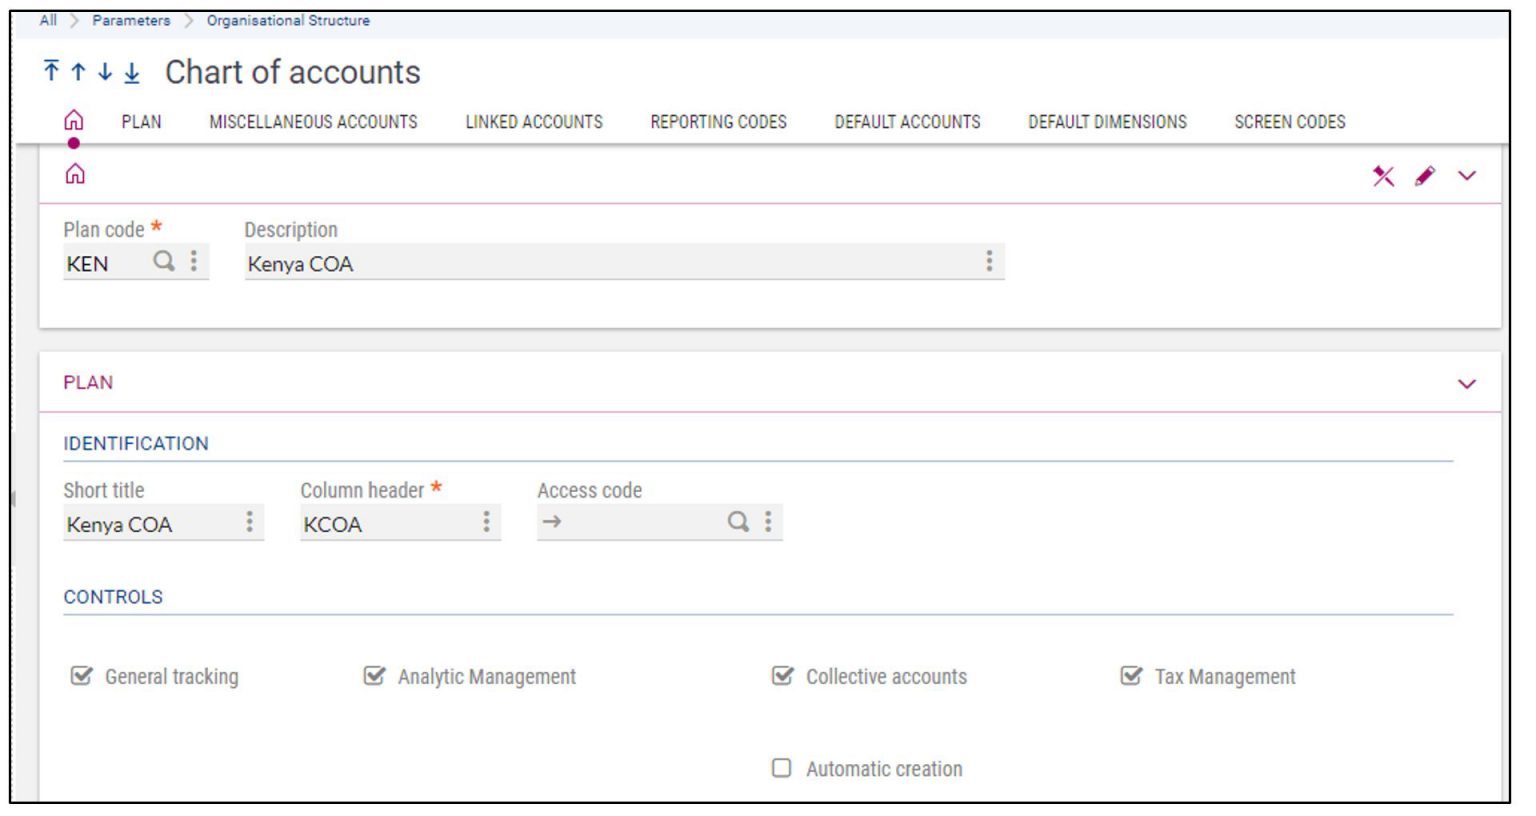Open the Plan code lookup magnifier
1536x816 pixels.
(x=165, y=263)
